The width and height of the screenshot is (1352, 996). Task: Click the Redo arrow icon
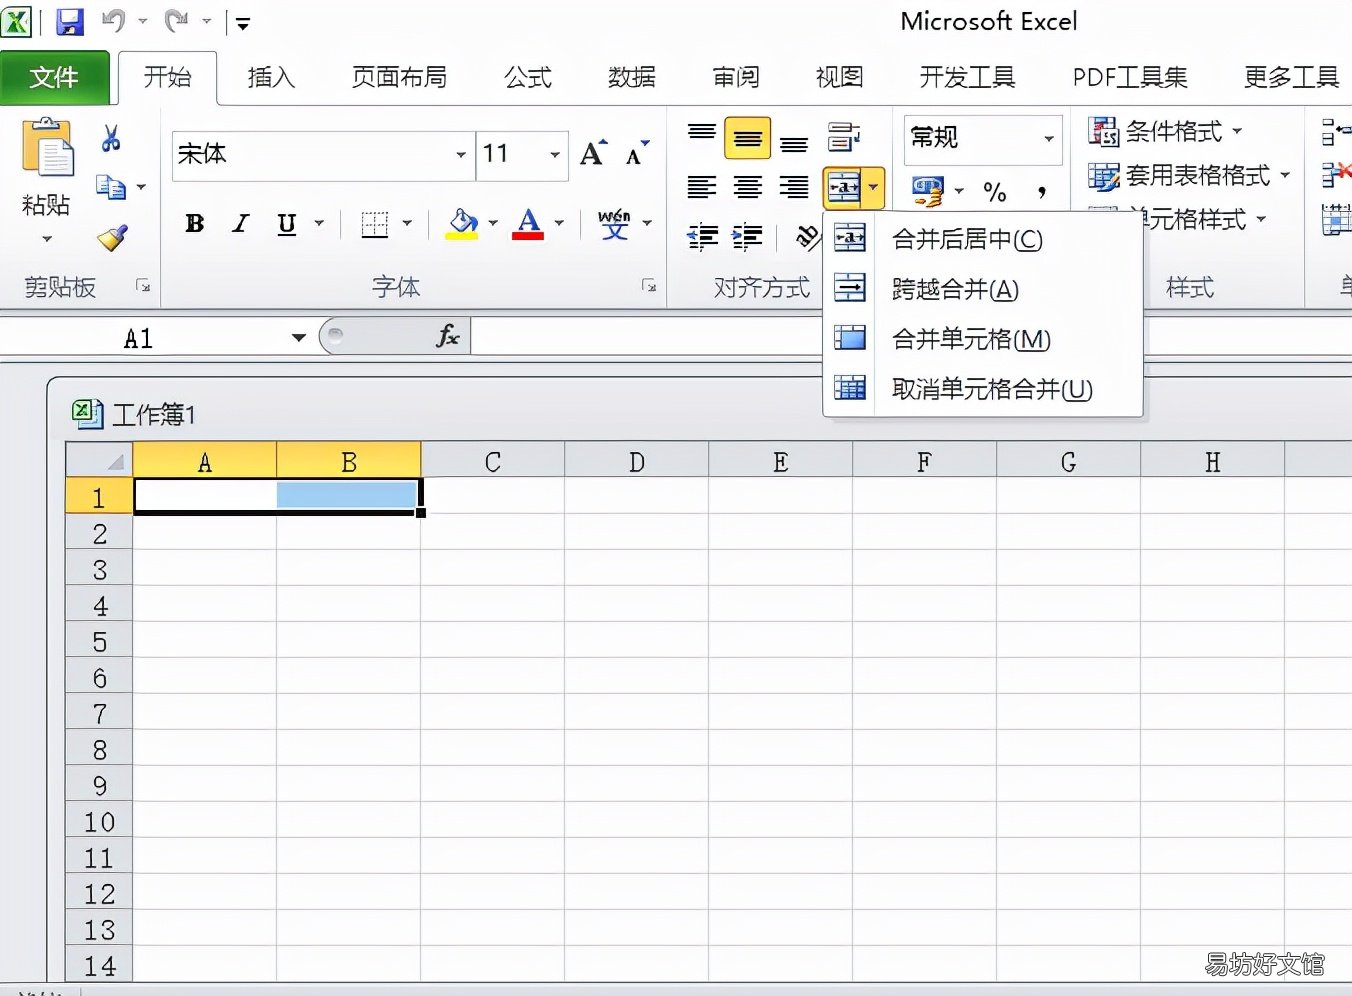tap(177, 20)
